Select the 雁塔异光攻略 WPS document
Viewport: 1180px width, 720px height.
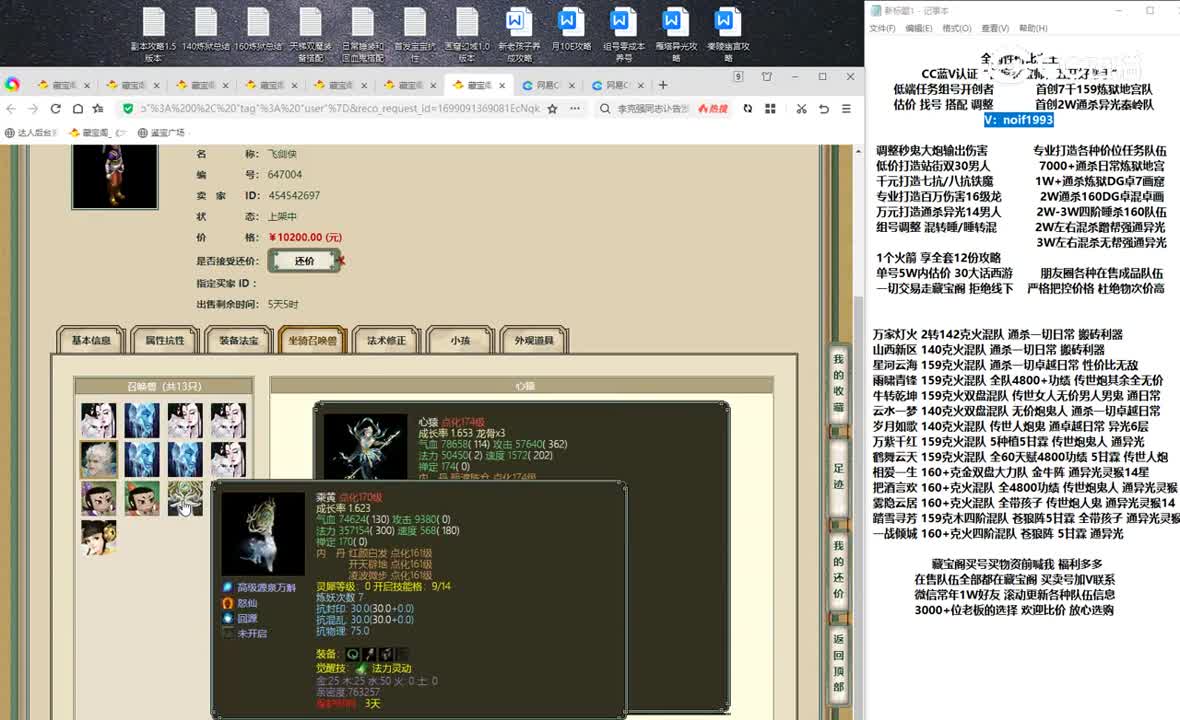[676, 35]
